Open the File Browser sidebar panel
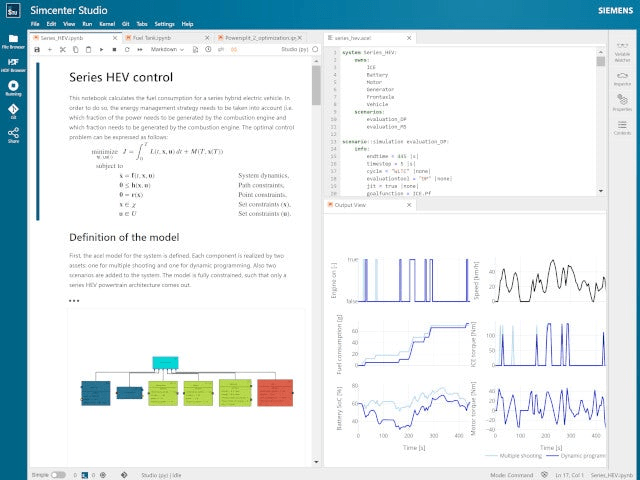 point(14,41)
